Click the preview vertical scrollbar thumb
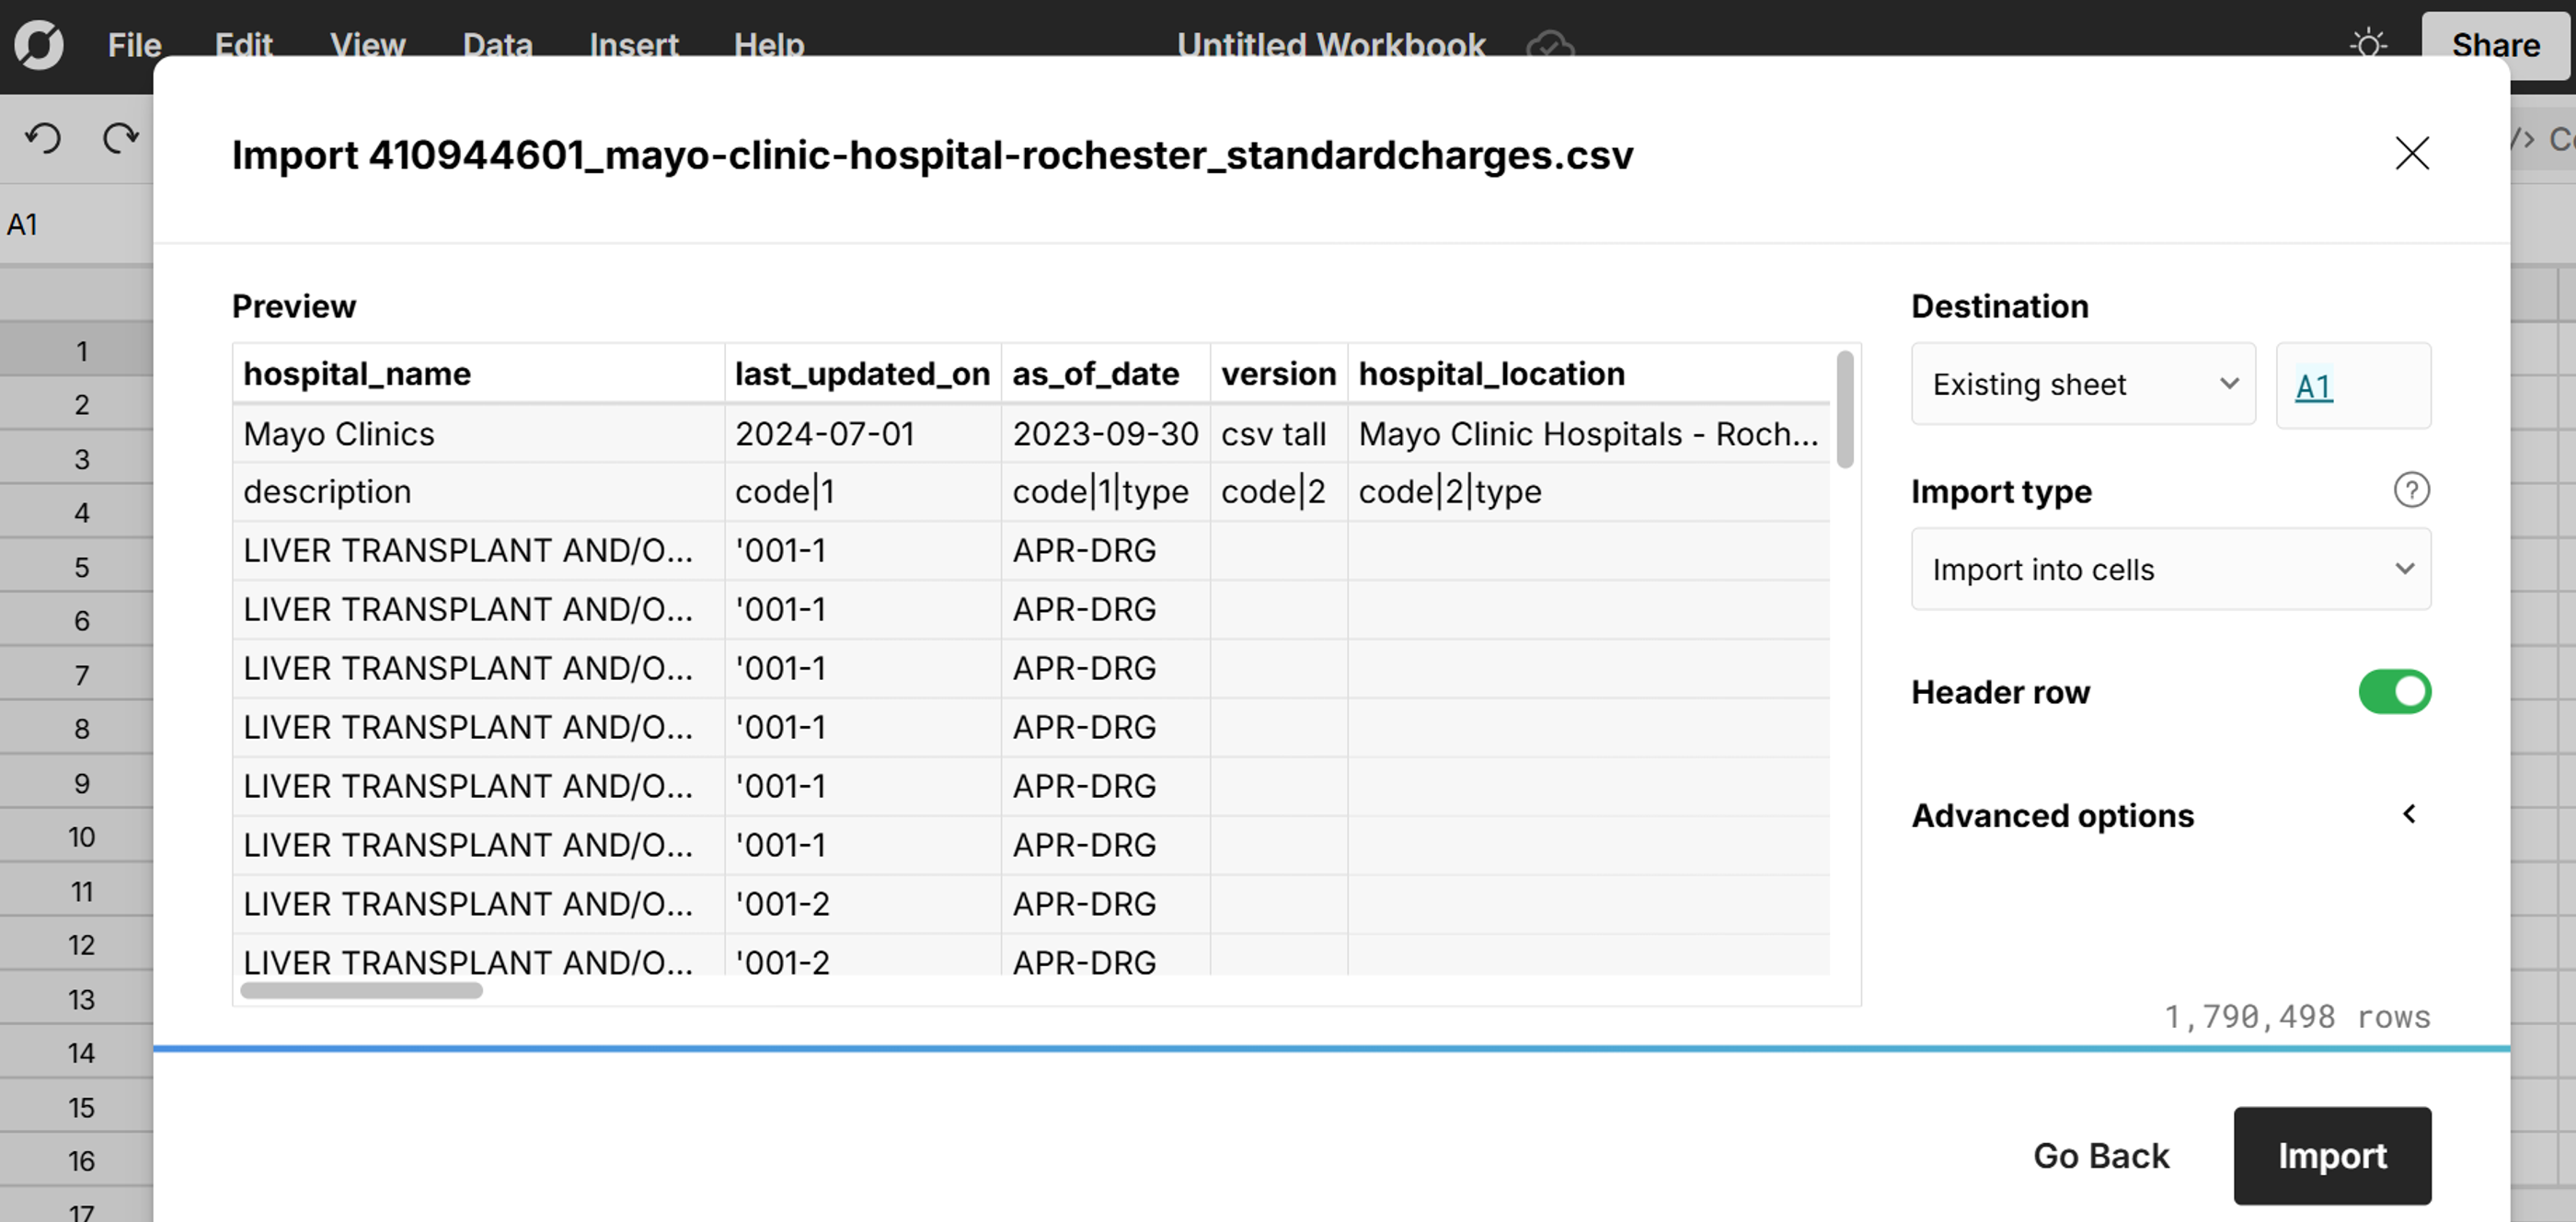Viewport: 2576px width, 1222px height. (x=1844, y=409)
